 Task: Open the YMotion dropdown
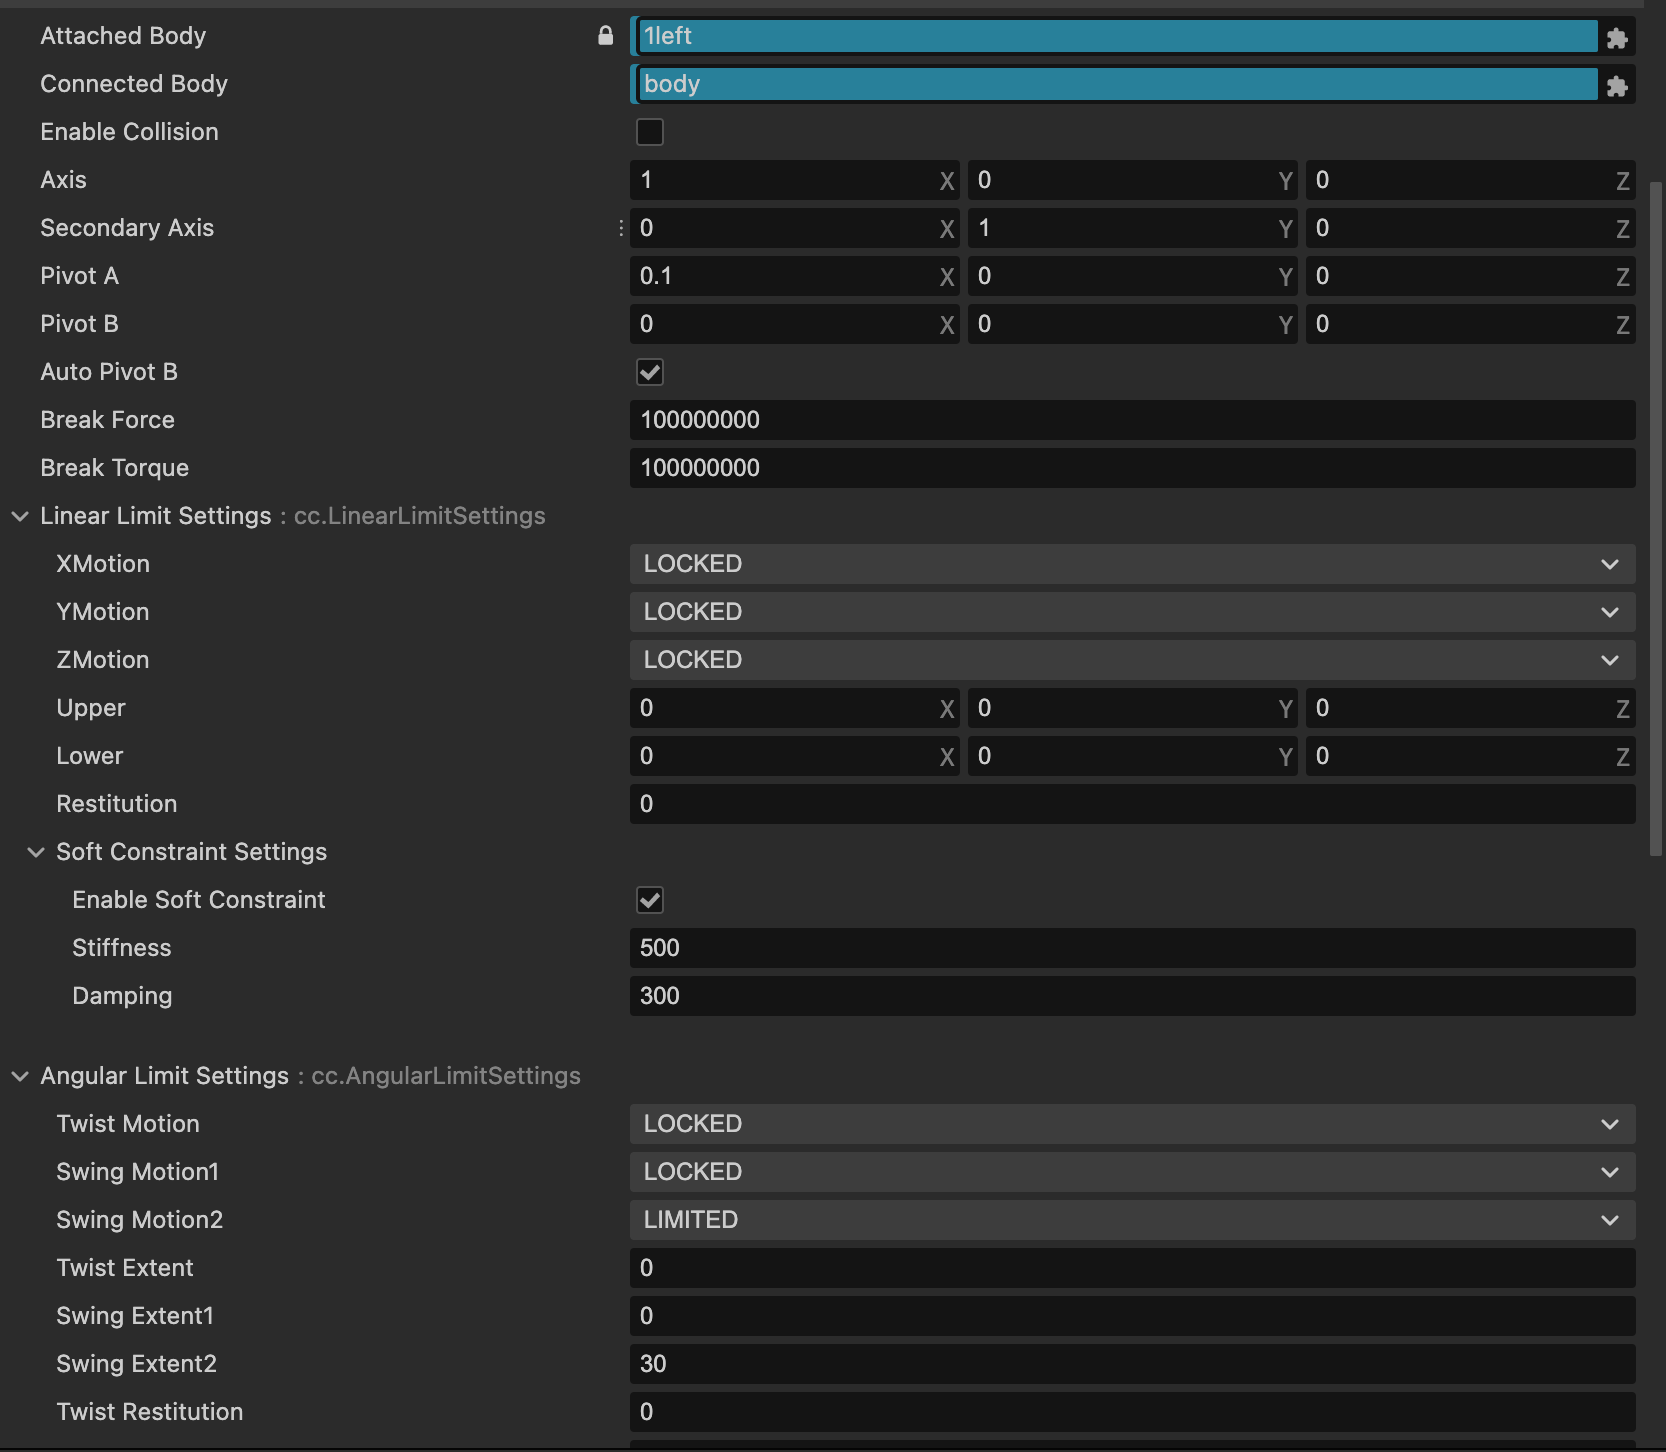(1133, 612)
